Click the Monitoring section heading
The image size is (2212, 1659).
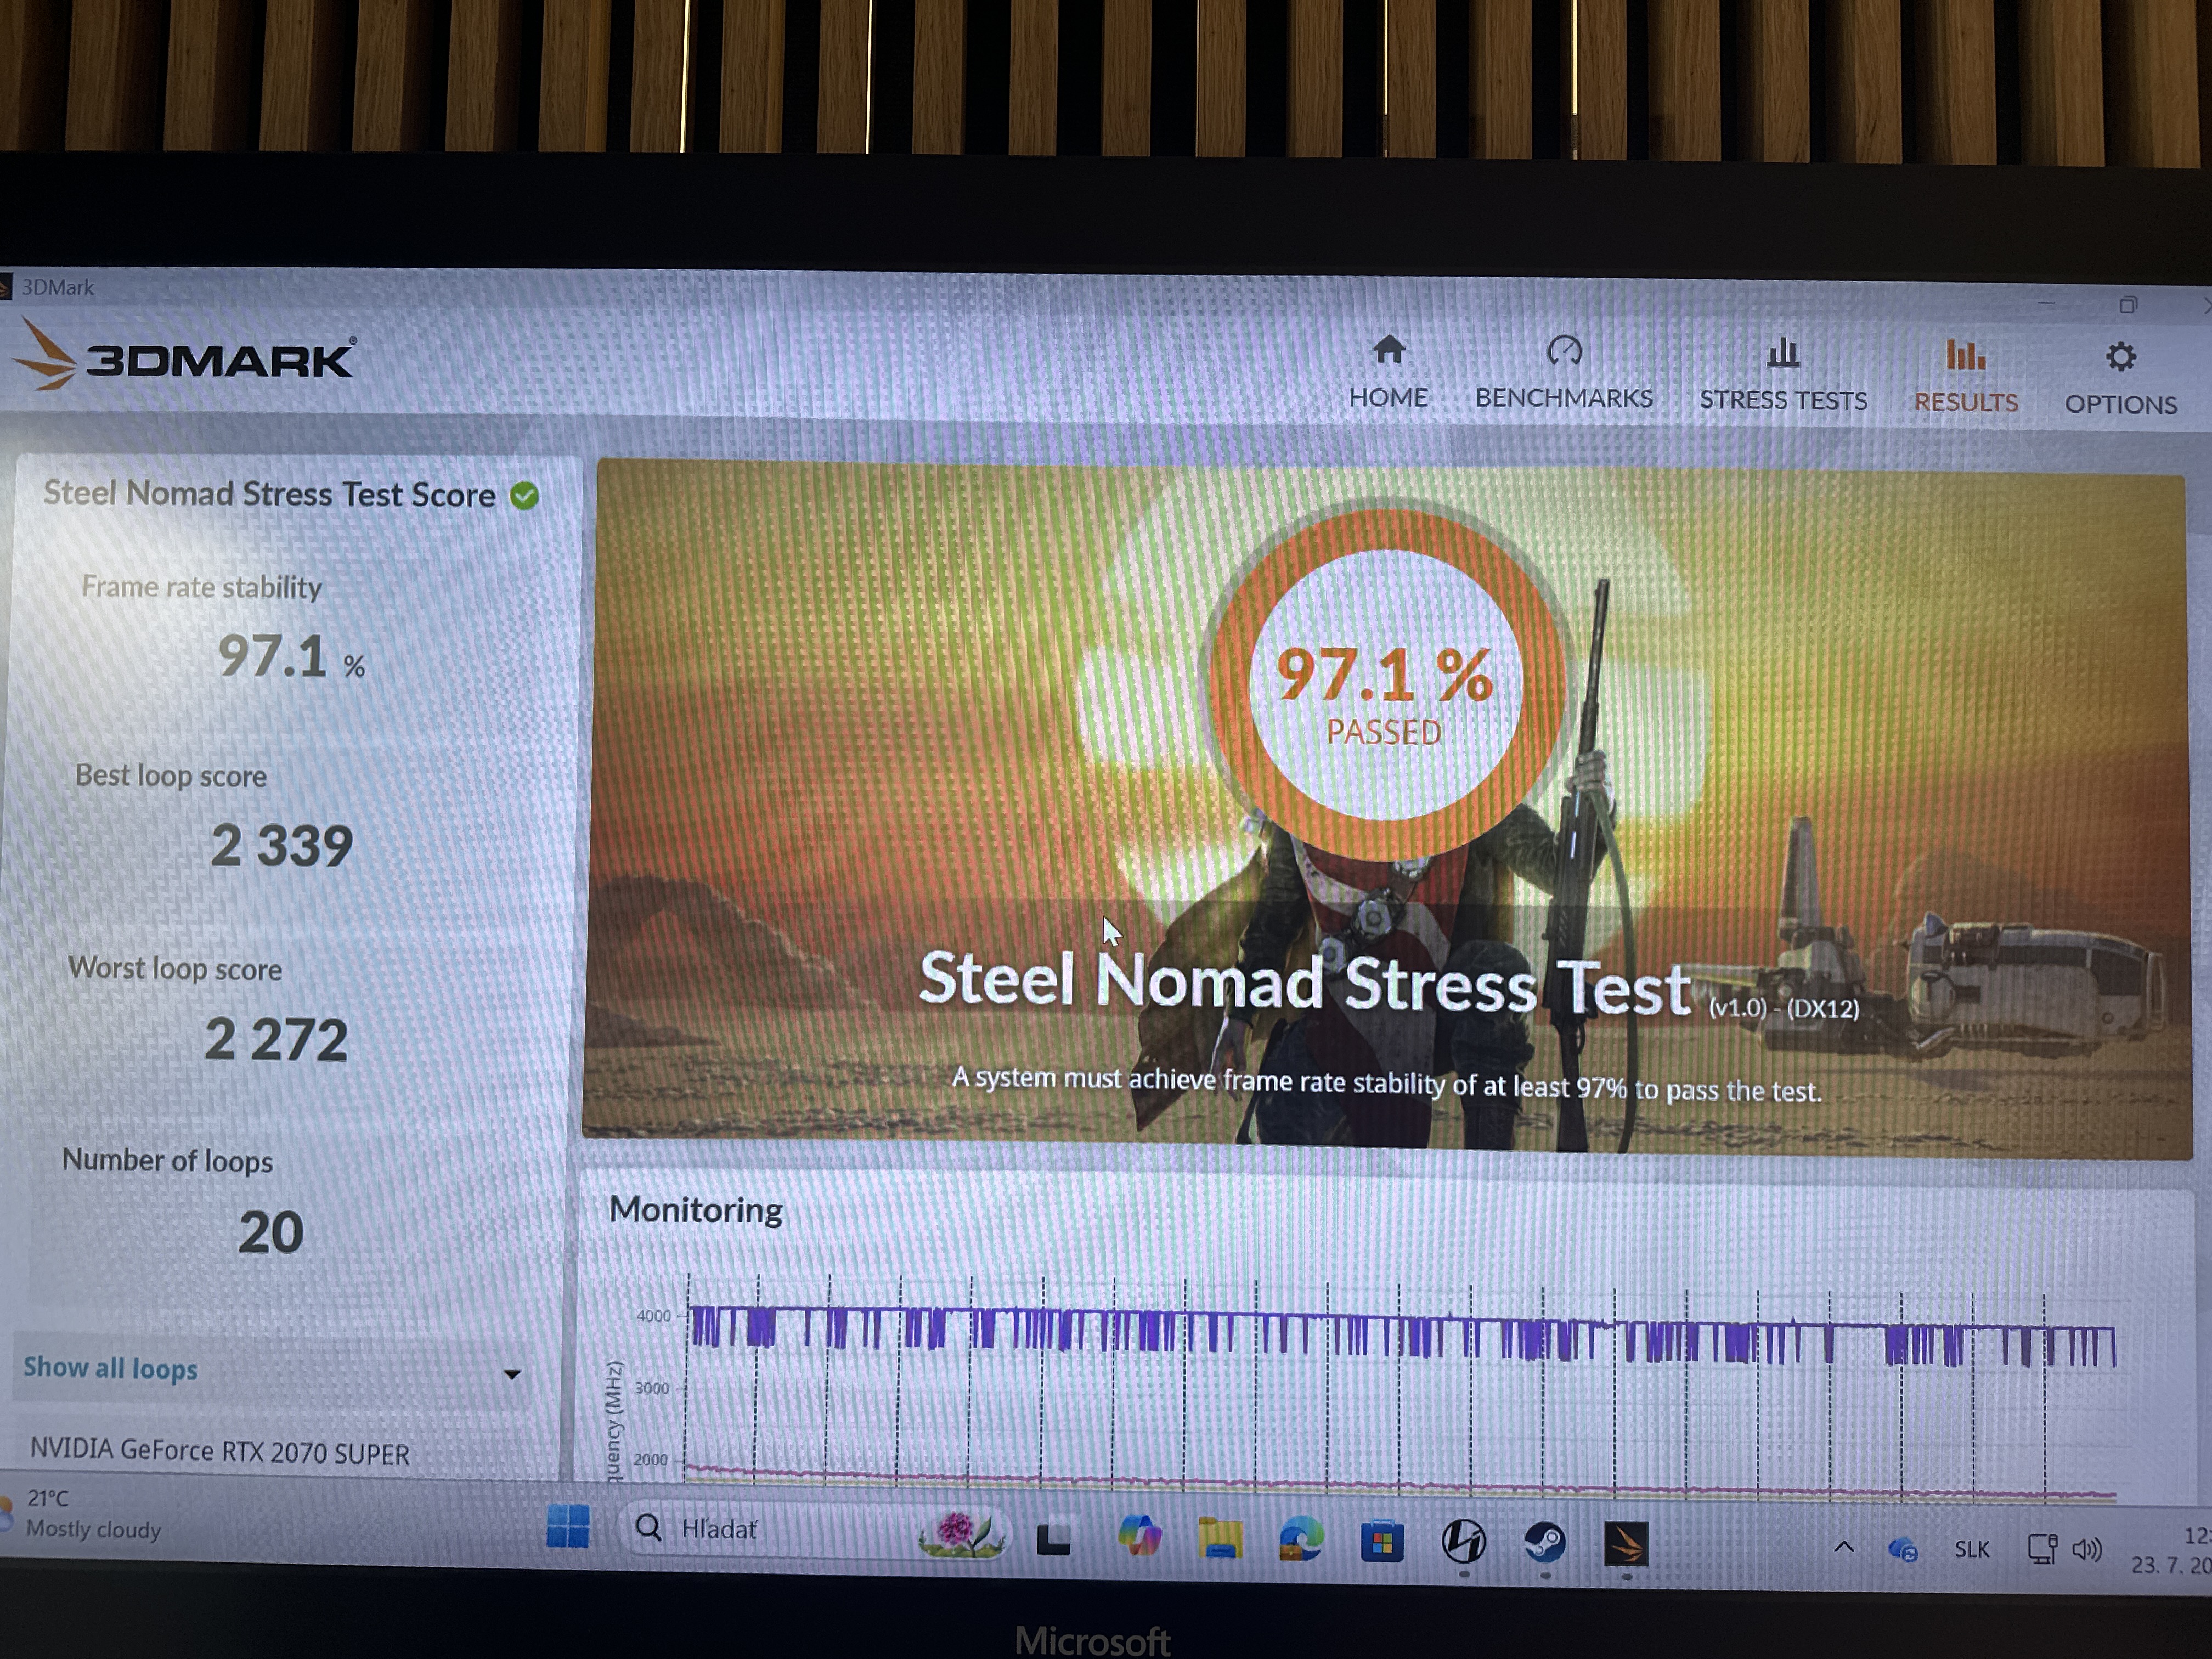pos(696,1210)
